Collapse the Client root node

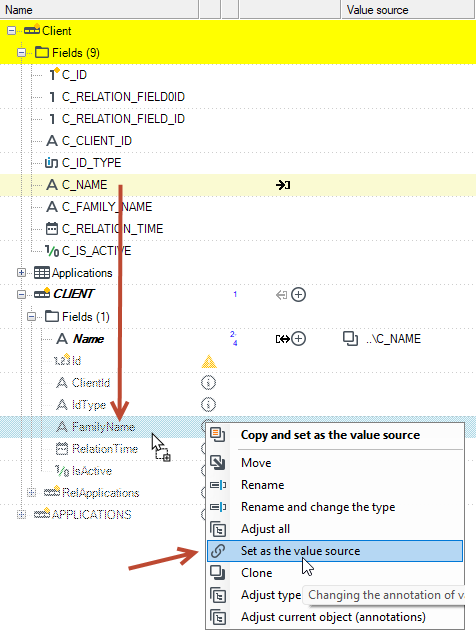tap(11, 31)
